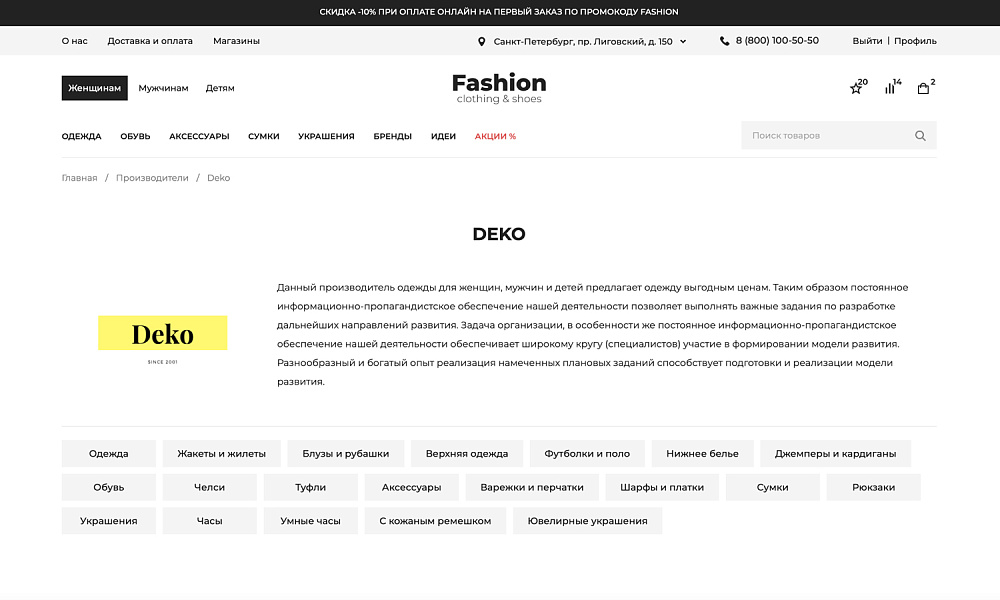1000x600 pixels.
Task: View the shopping cart with 2 items
Action: coord(923,88)
